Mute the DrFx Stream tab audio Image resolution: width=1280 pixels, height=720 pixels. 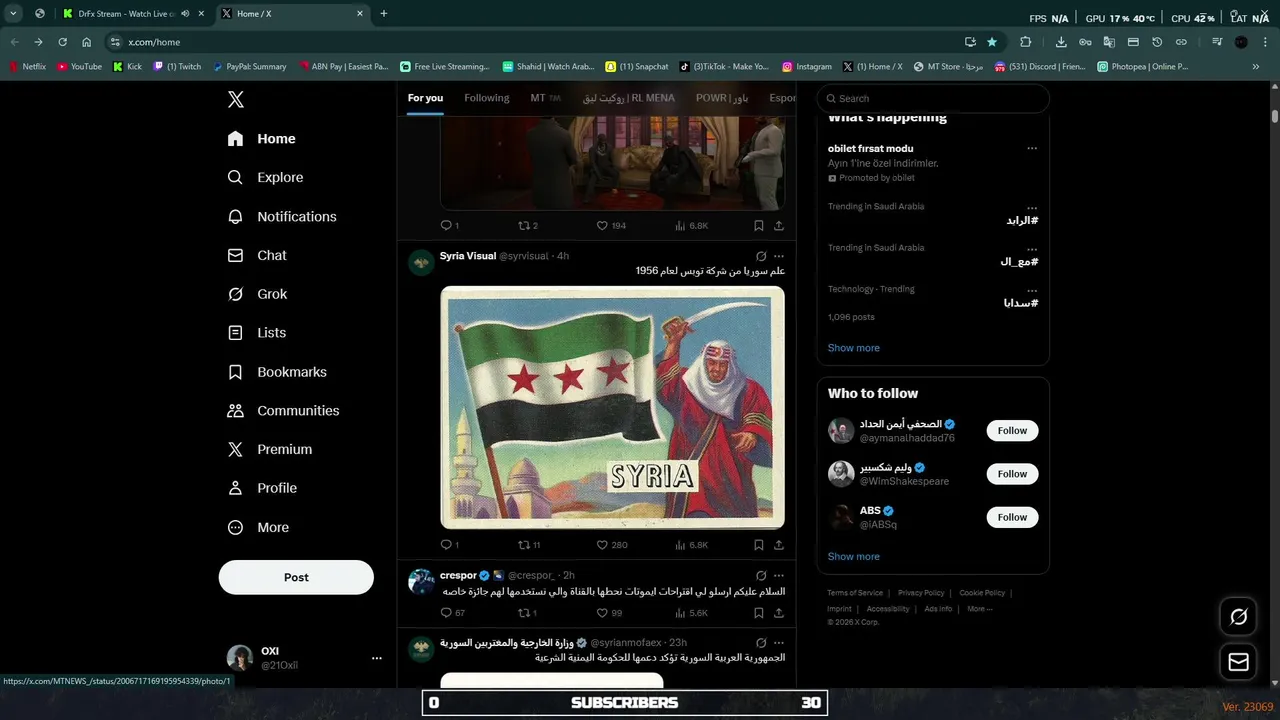(x=185, y=14)
